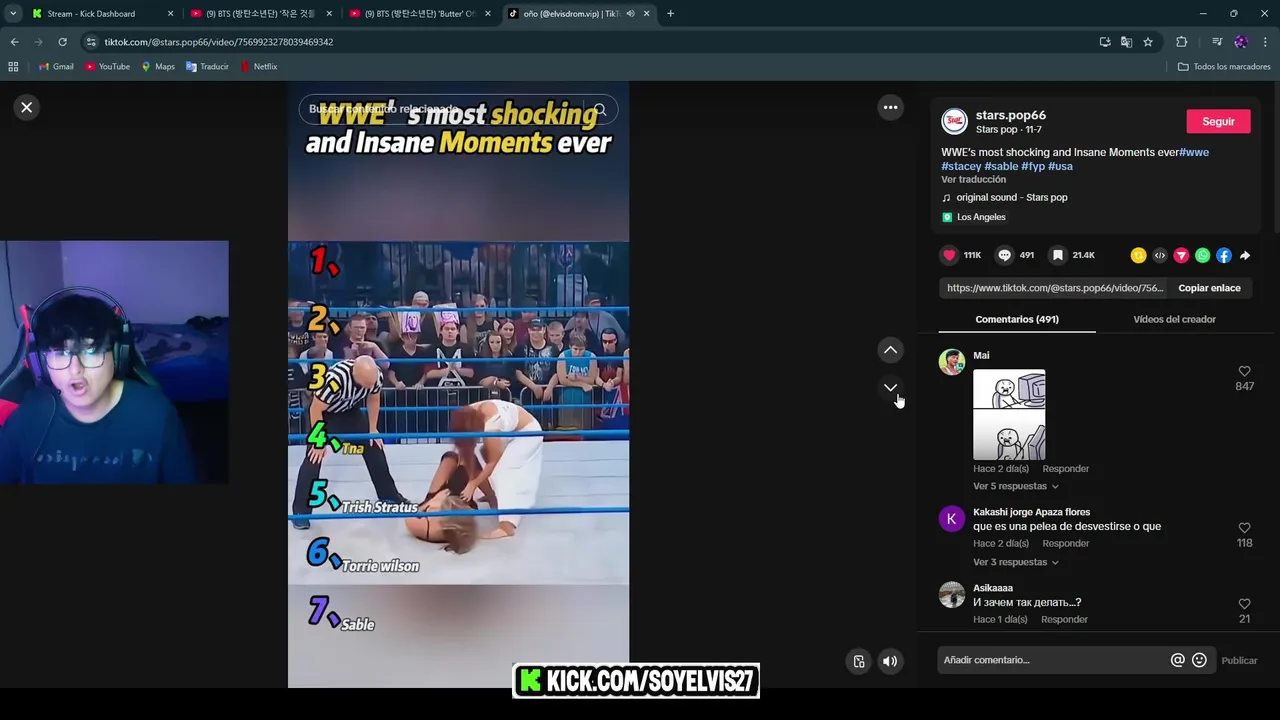Screen dimensions: 1280x720
Task: Open the tab search dropdown
Action: pos(13,14)
